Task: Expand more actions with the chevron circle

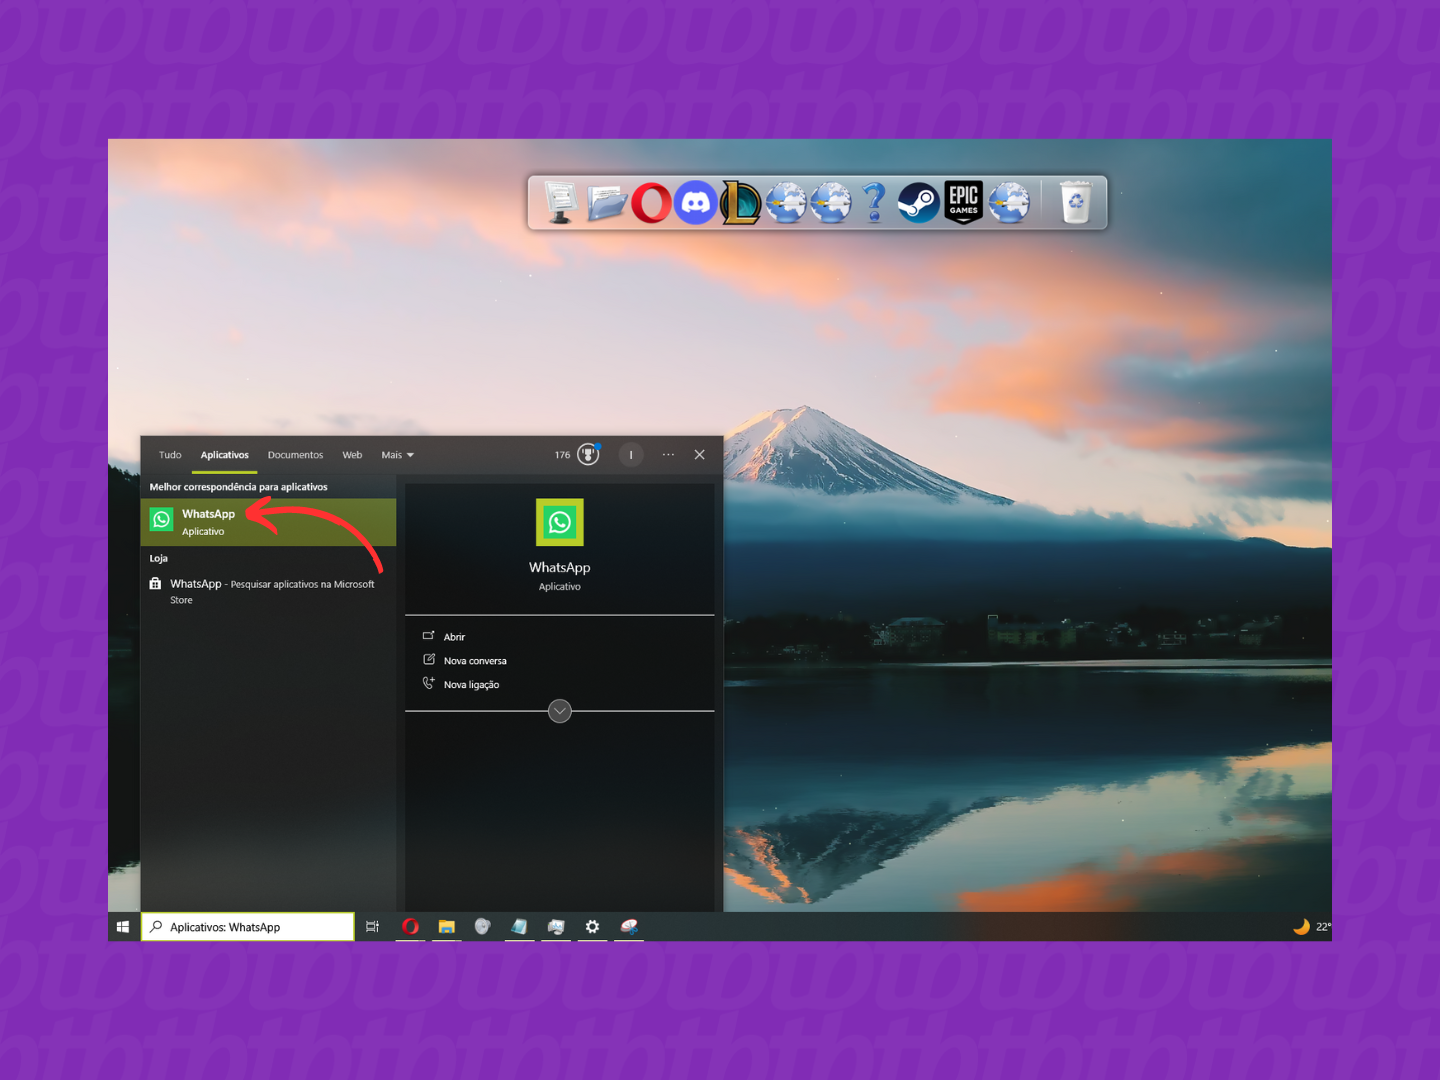Action: [560, 711]
